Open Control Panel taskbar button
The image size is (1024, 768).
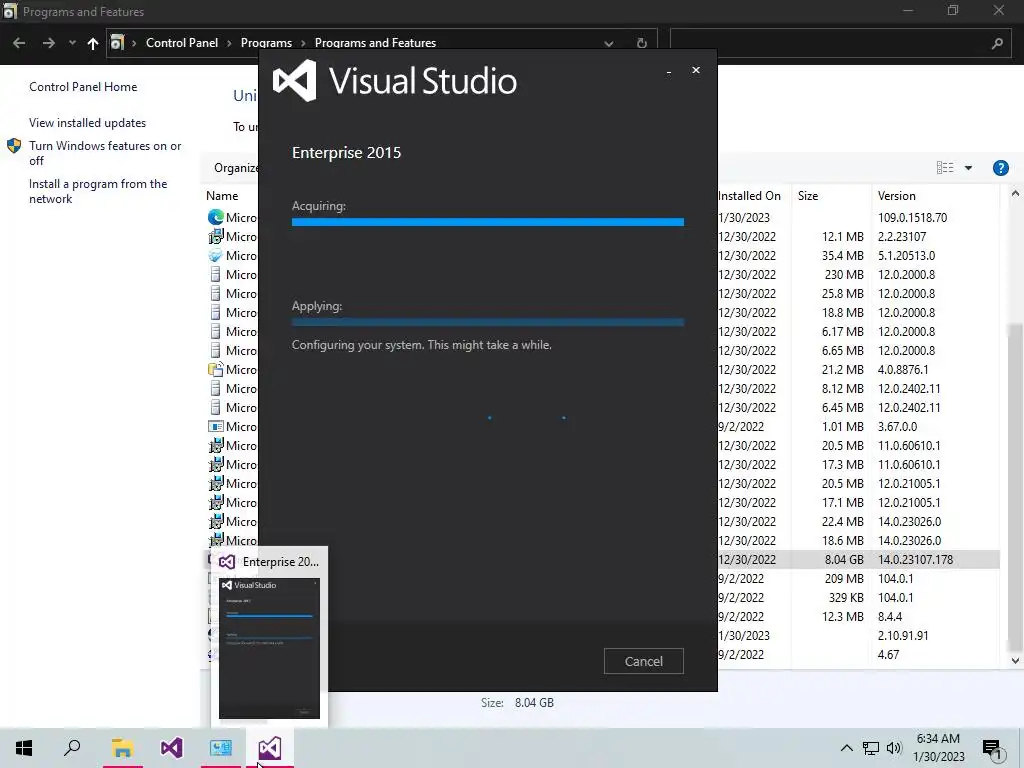click(x=221, y=748)
